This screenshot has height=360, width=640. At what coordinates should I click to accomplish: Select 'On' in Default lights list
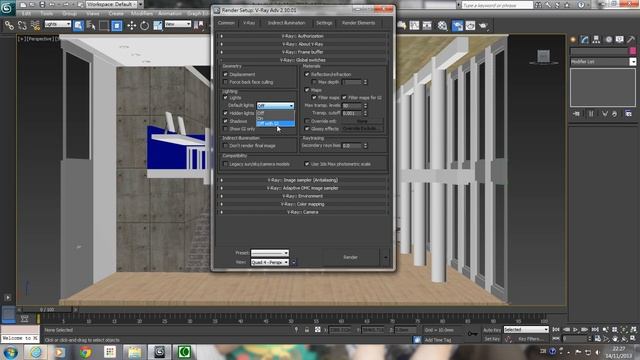pyautogui.click(x=275, y=118)
